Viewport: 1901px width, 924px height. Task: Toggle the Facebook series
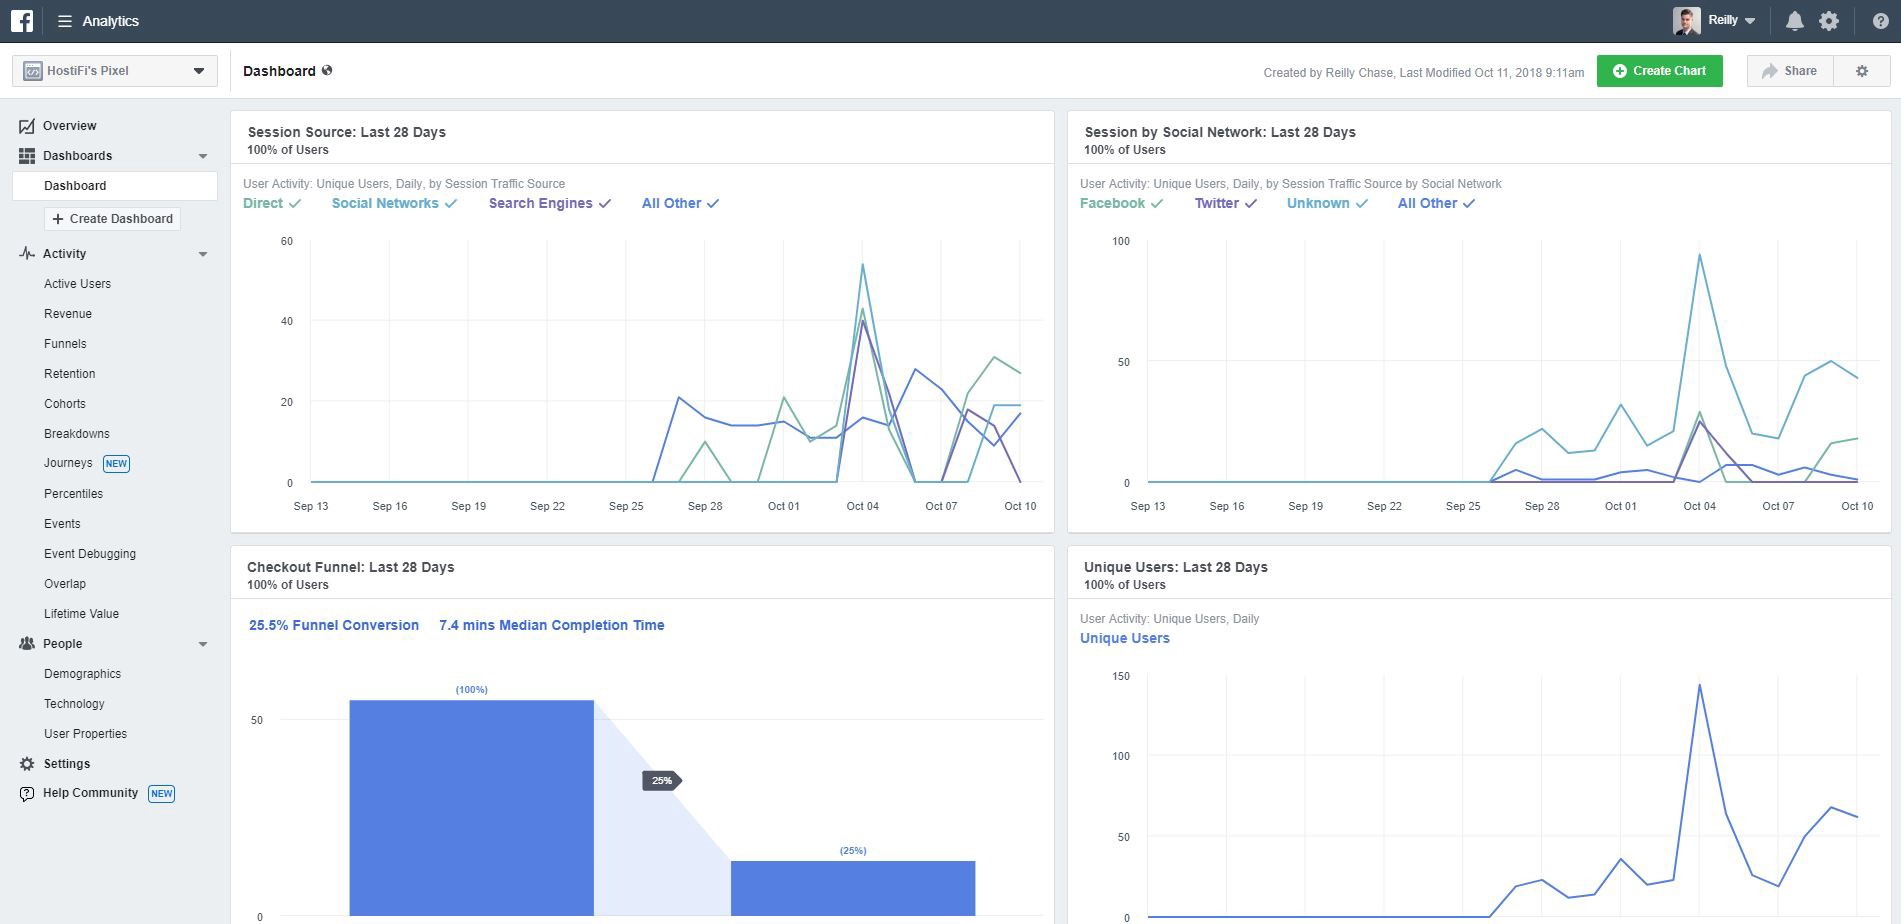1121,203
